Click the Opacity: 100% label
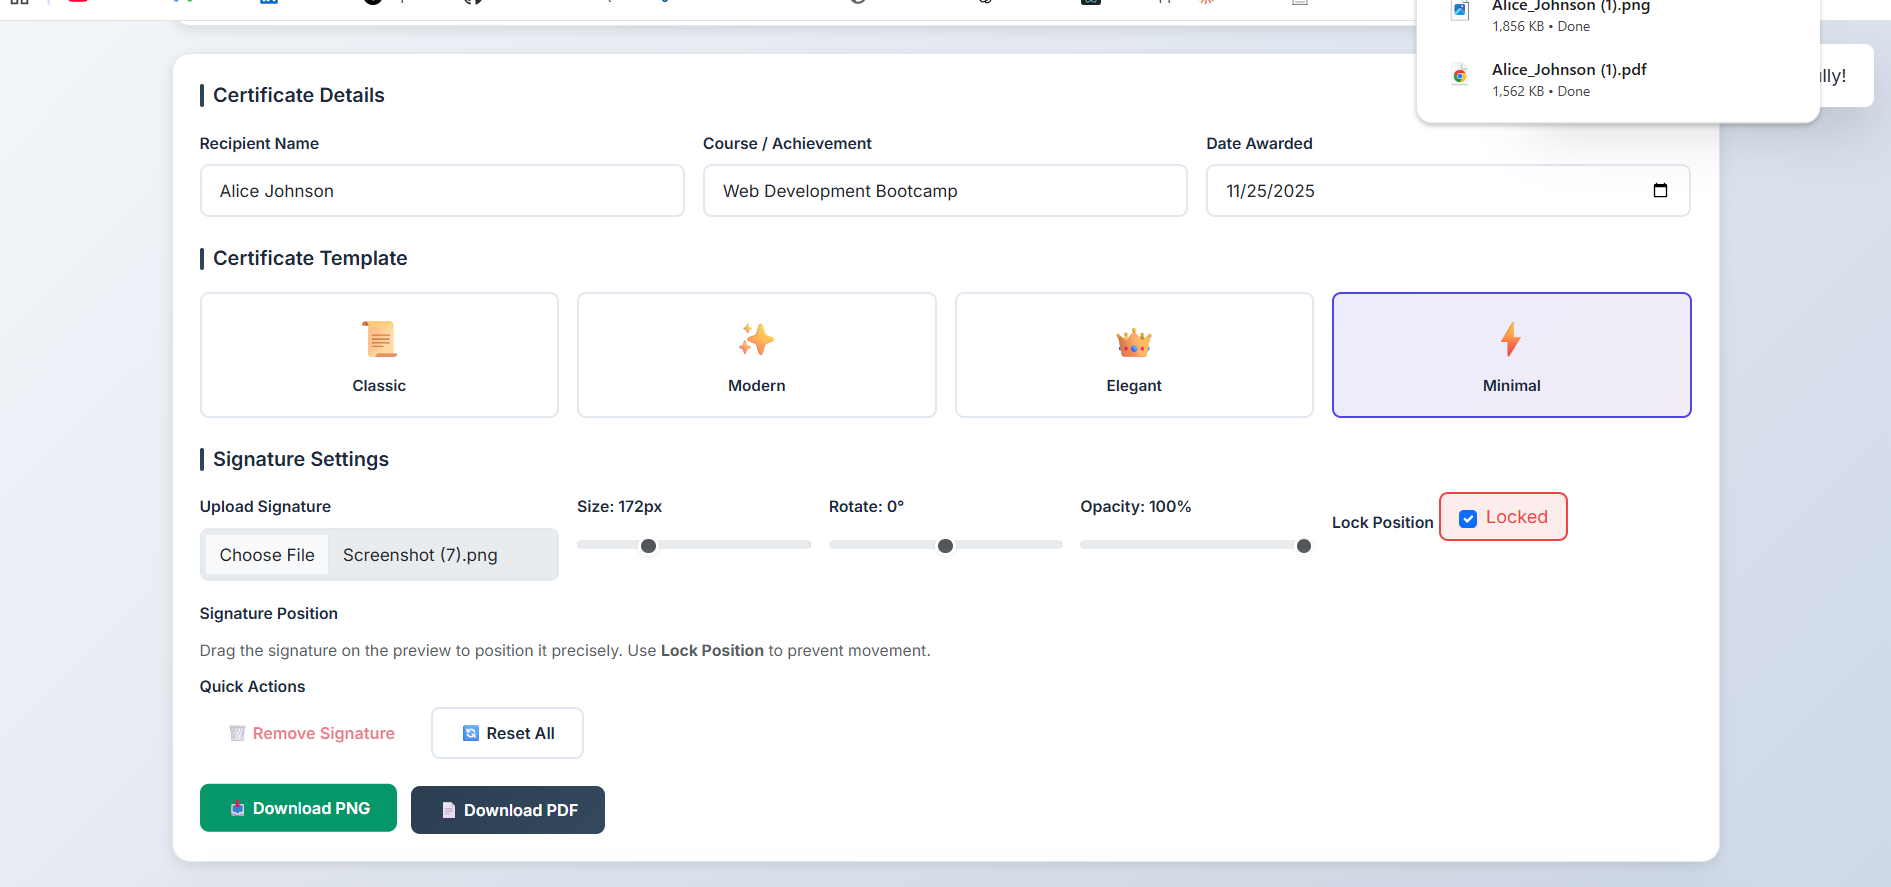The image size is (1891, 887). (x=1136, y=506)
